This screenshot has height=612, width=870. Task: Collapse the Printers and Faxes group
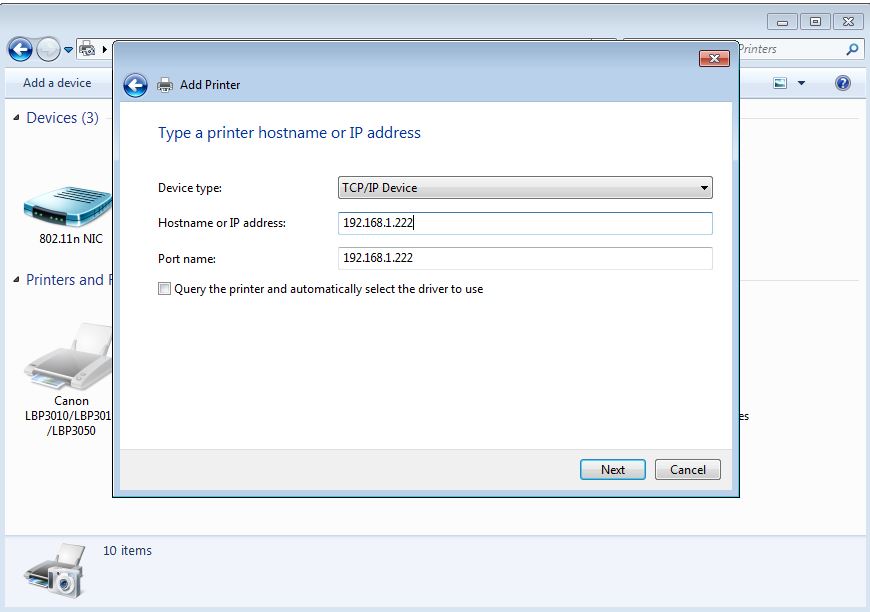tap(16, 280)
